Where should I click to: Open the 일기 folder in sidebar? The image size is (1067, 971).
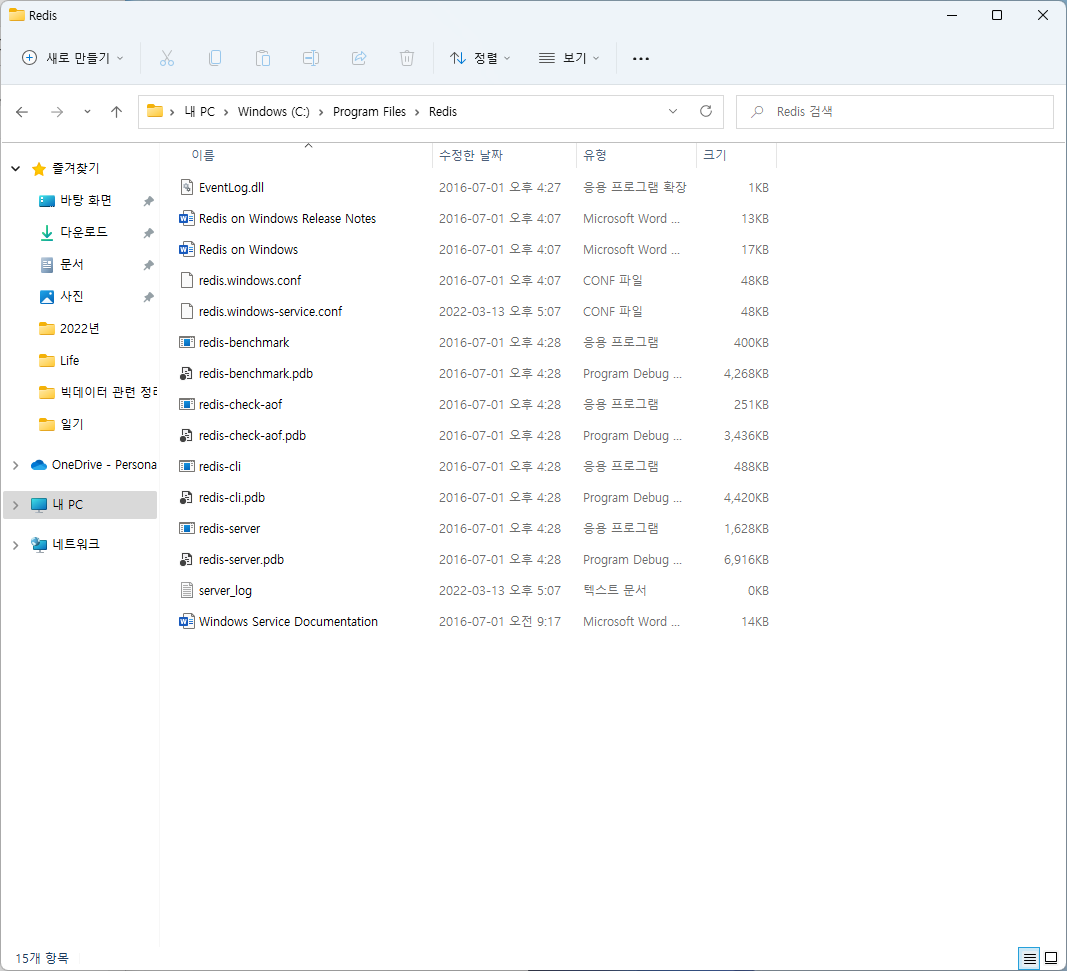coord(71,424)
